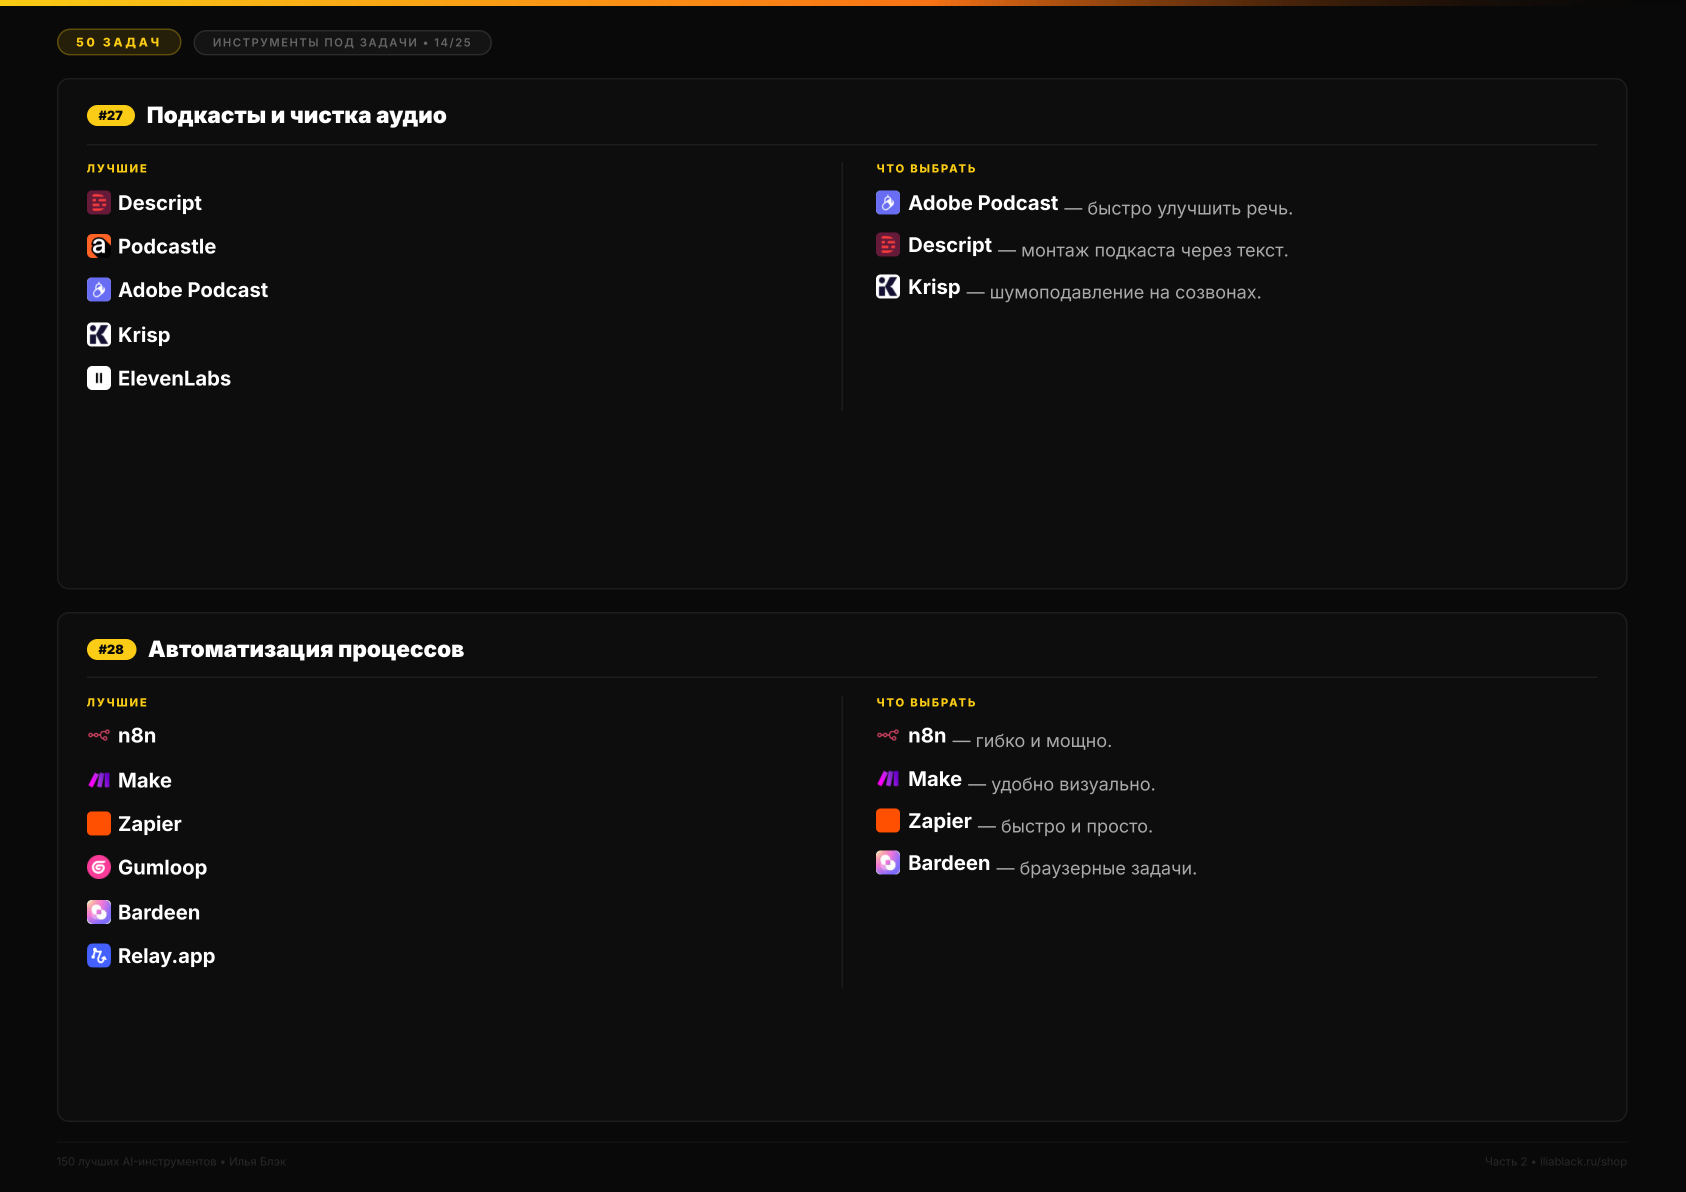Click the Bardeen icon in the left list

click(99, 912)
